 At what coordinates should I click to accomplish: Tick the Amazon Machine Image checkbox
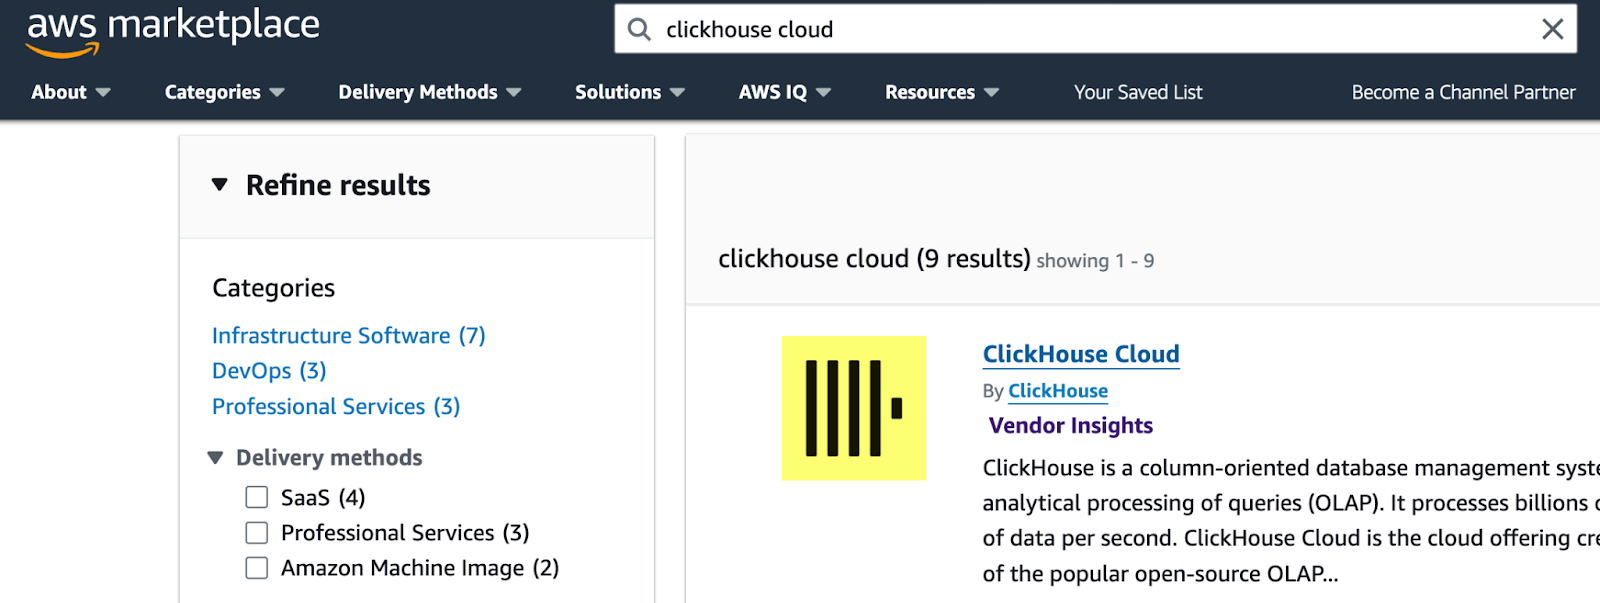coord(257,568)
